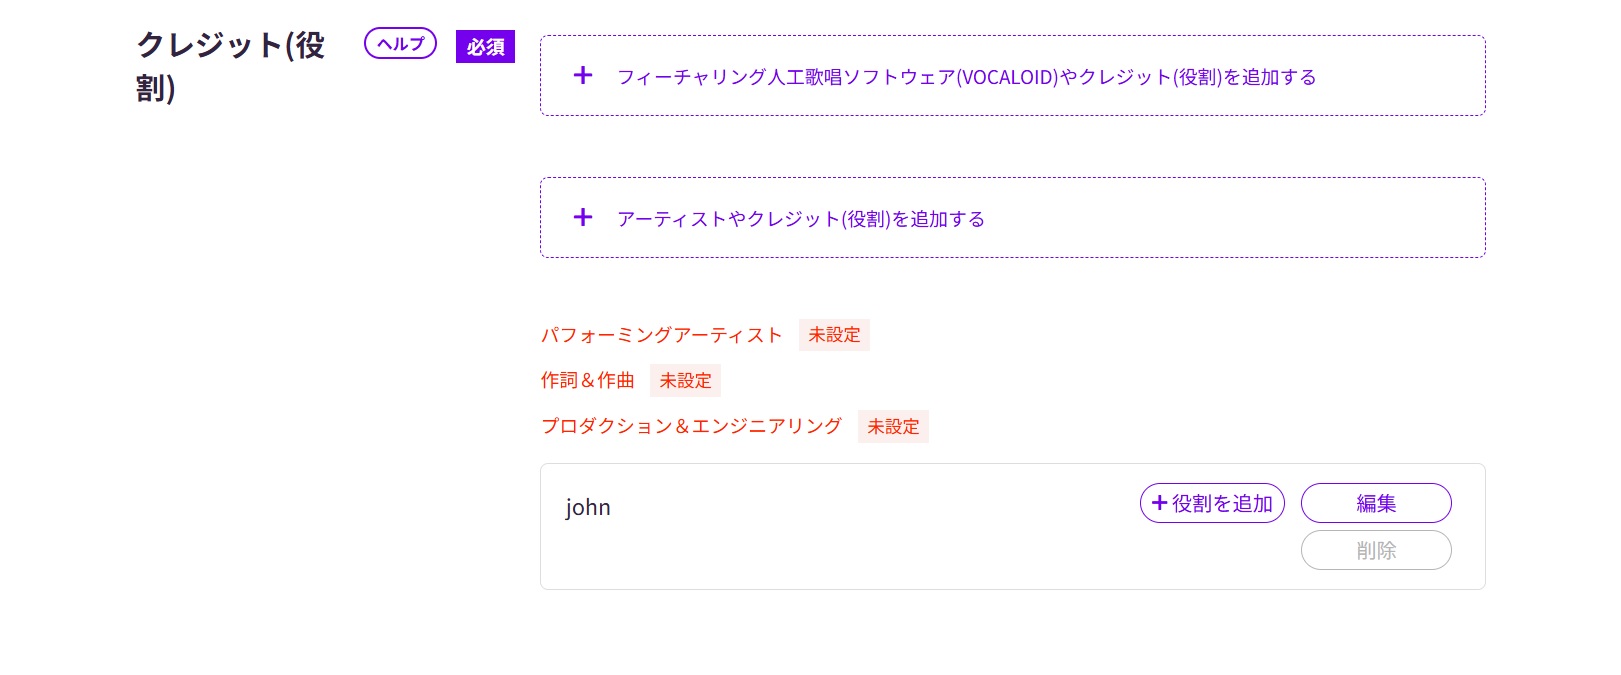Click the plus icon for adding VOCALOID credit
This screenshot has height=675, width=1621.
(583, 76)
